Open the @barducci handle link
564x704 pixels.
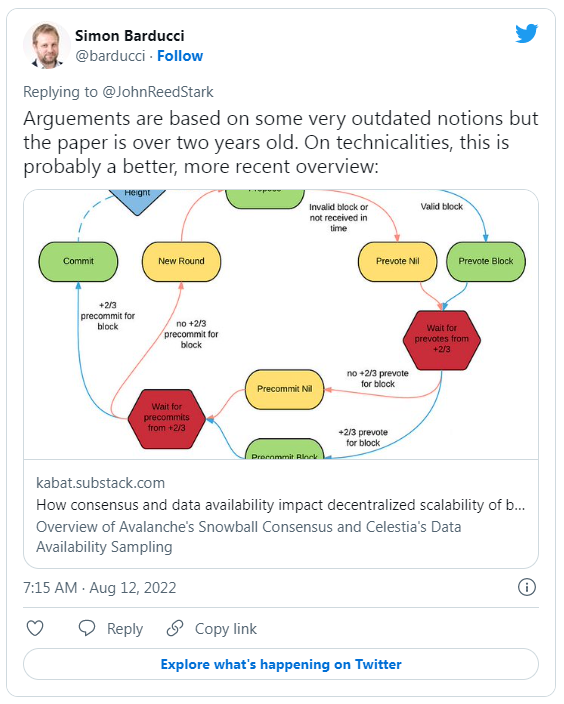point(110,56)
